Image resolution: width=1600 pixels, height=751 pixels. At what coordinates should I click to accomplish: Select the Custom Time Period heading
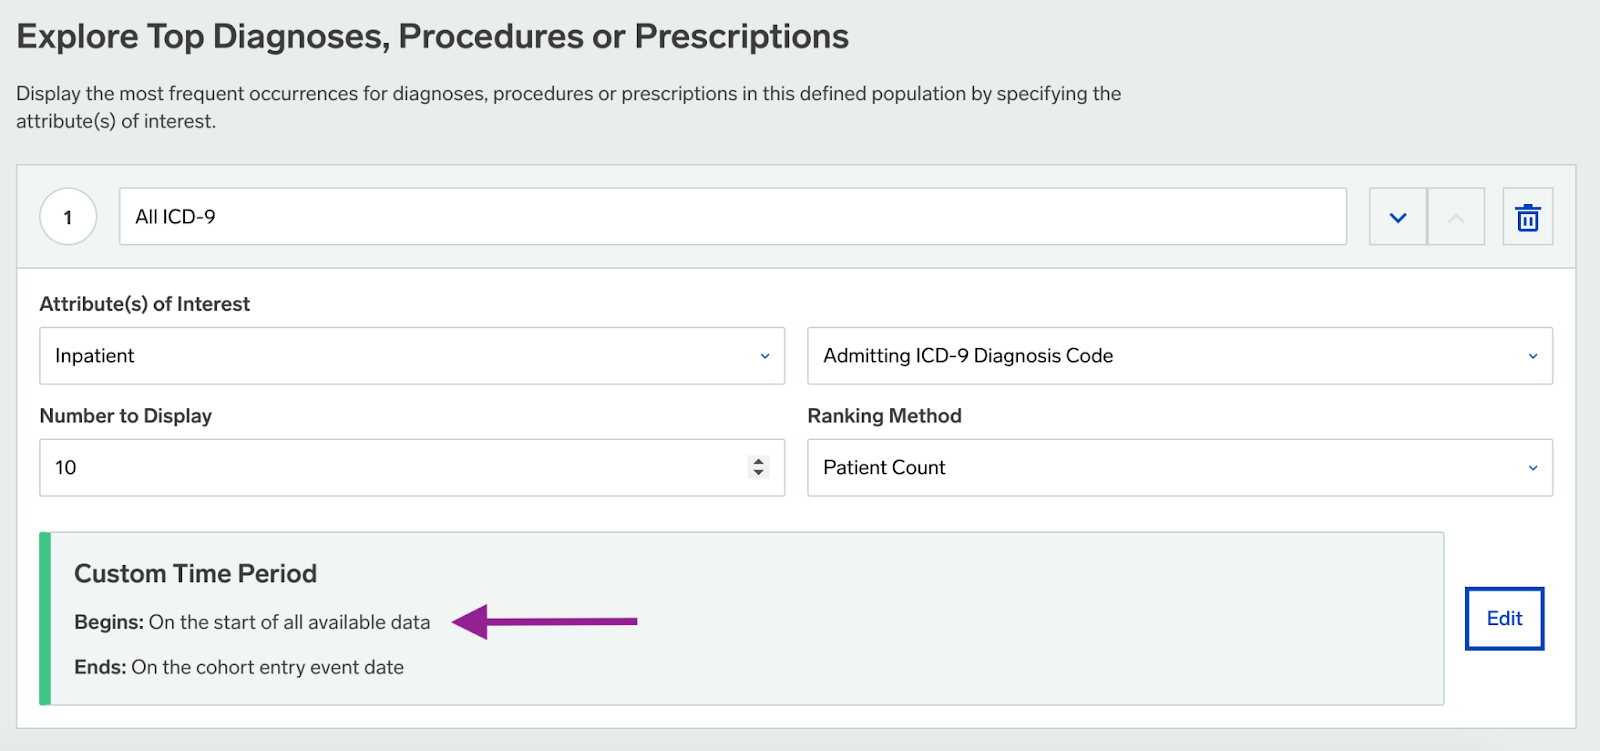click(195, 574)
